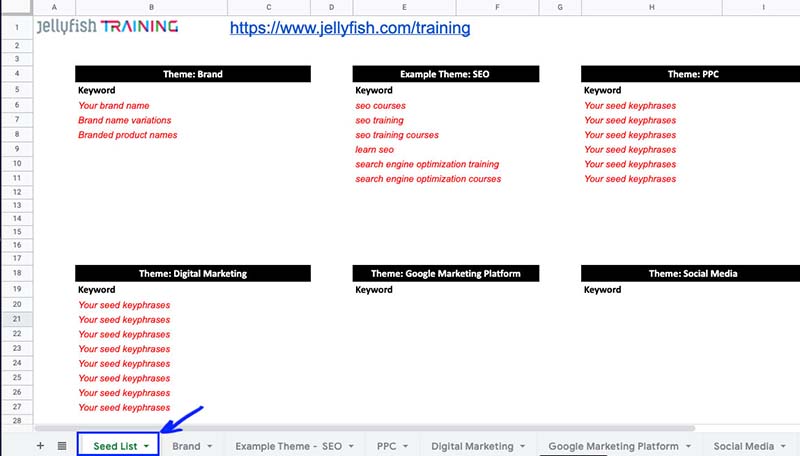Click the horizontal scrollbar above sheet tabs

pos(400,429)
